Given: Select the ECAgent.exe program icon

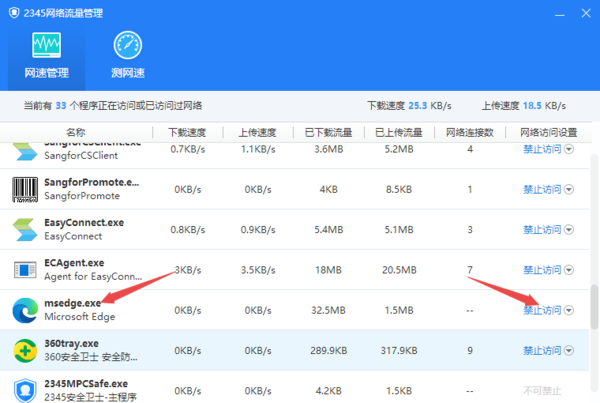Looking at the screenshot, I should click(24, 269).
